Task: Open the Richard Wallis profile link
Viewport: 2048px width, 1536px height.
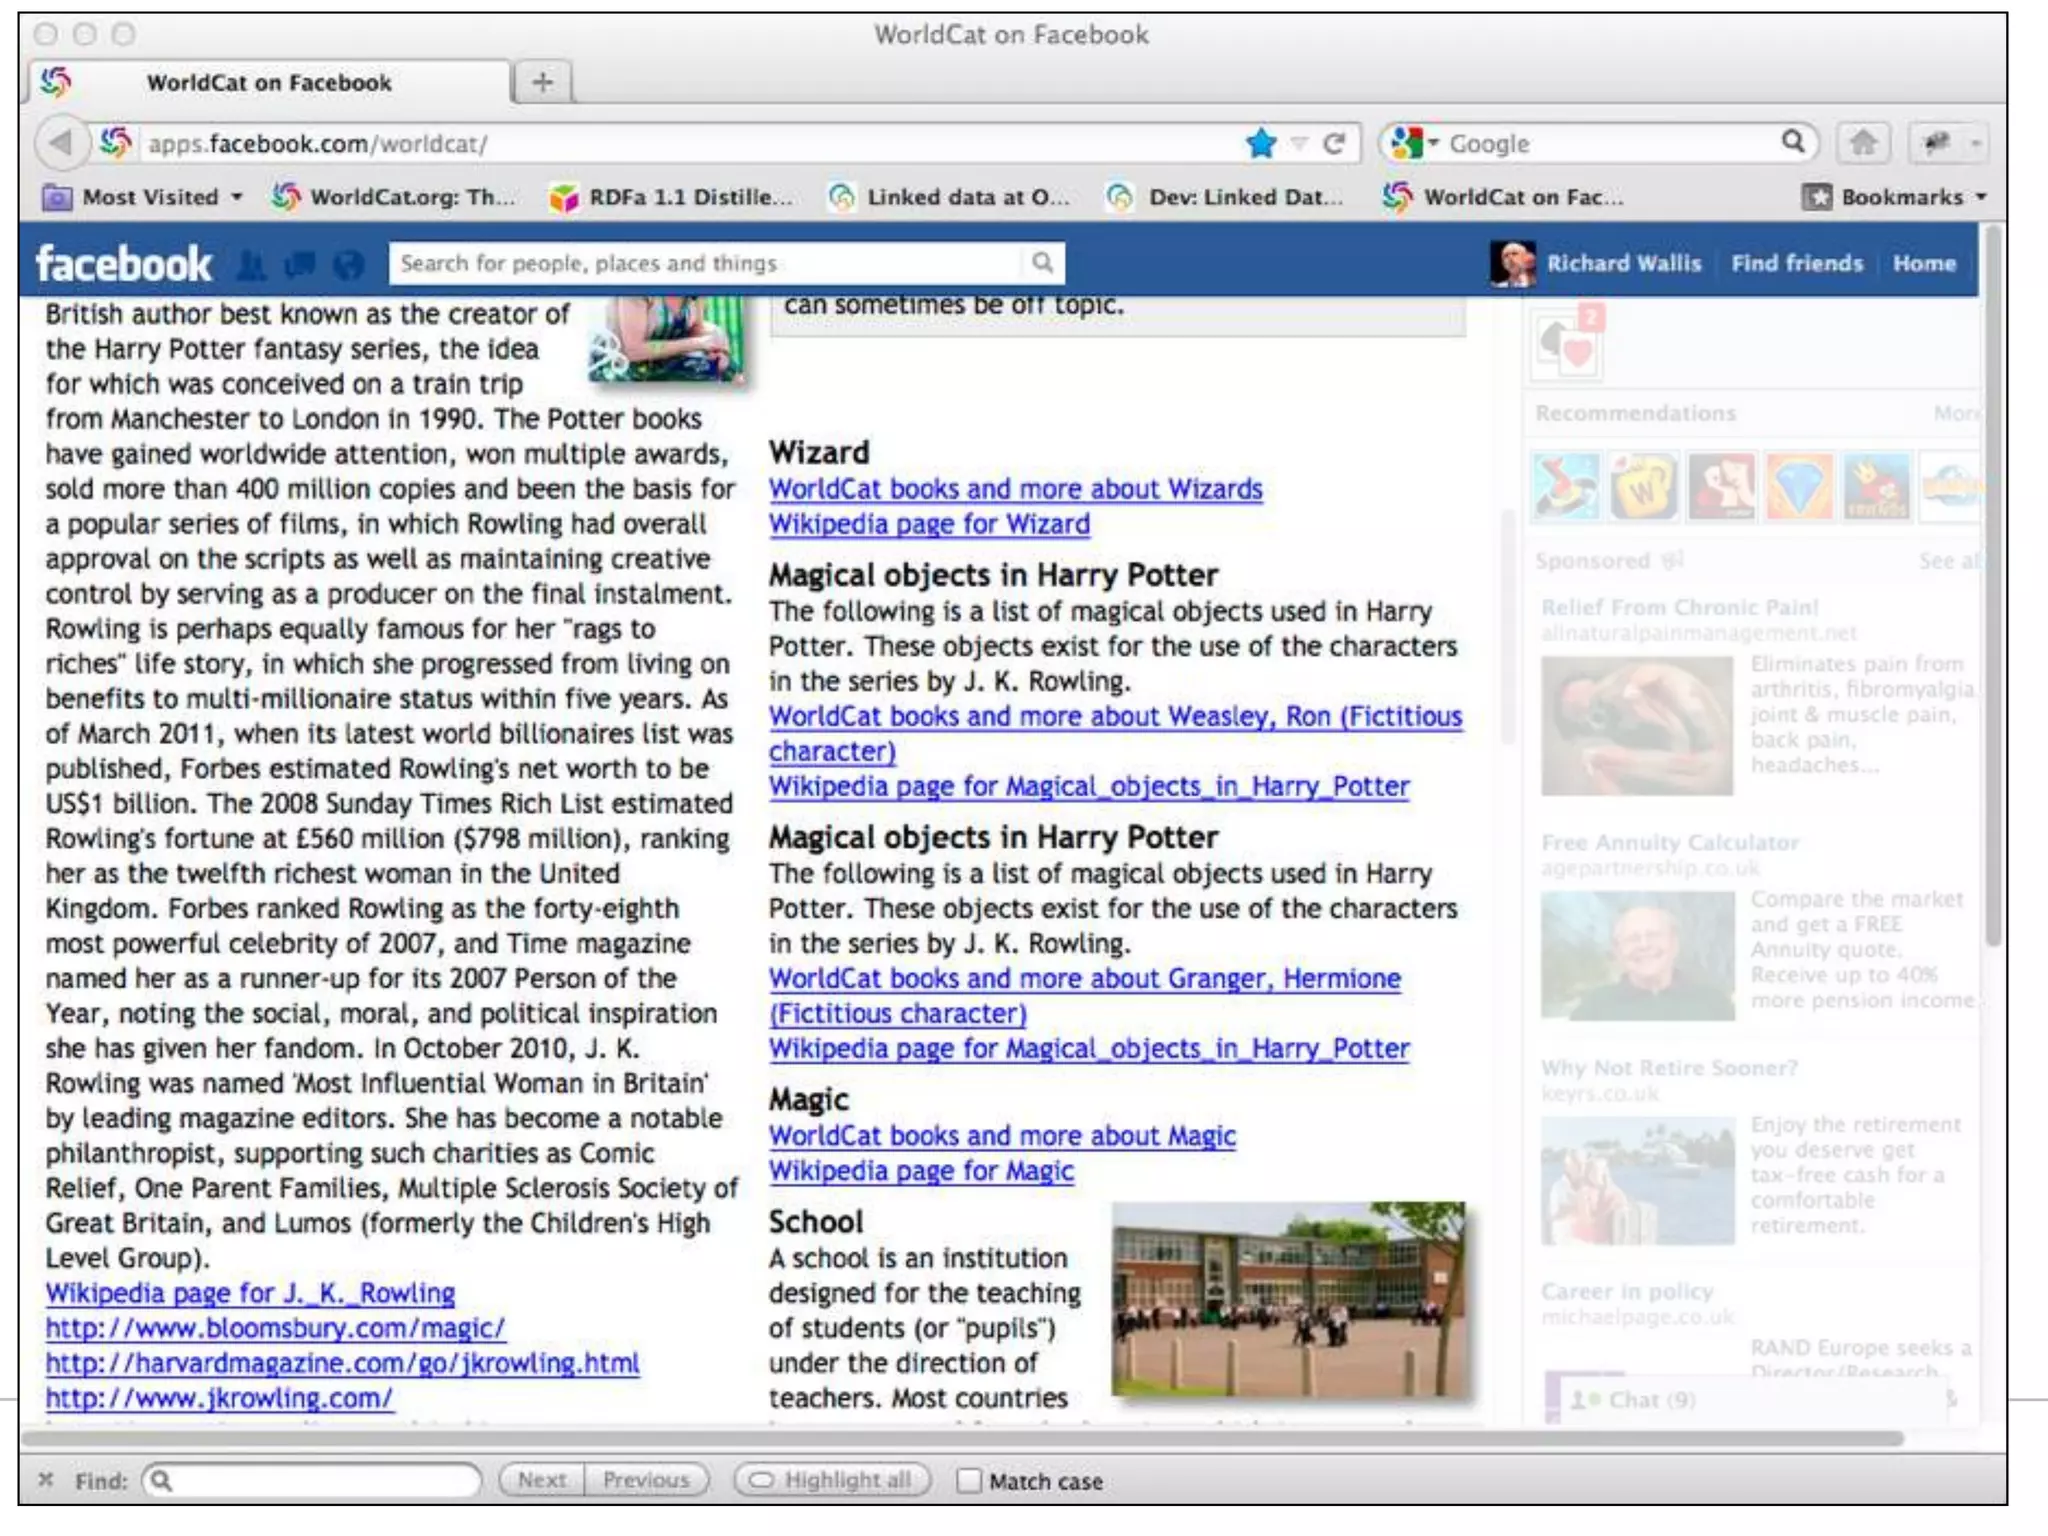Action: [1624, 263]
